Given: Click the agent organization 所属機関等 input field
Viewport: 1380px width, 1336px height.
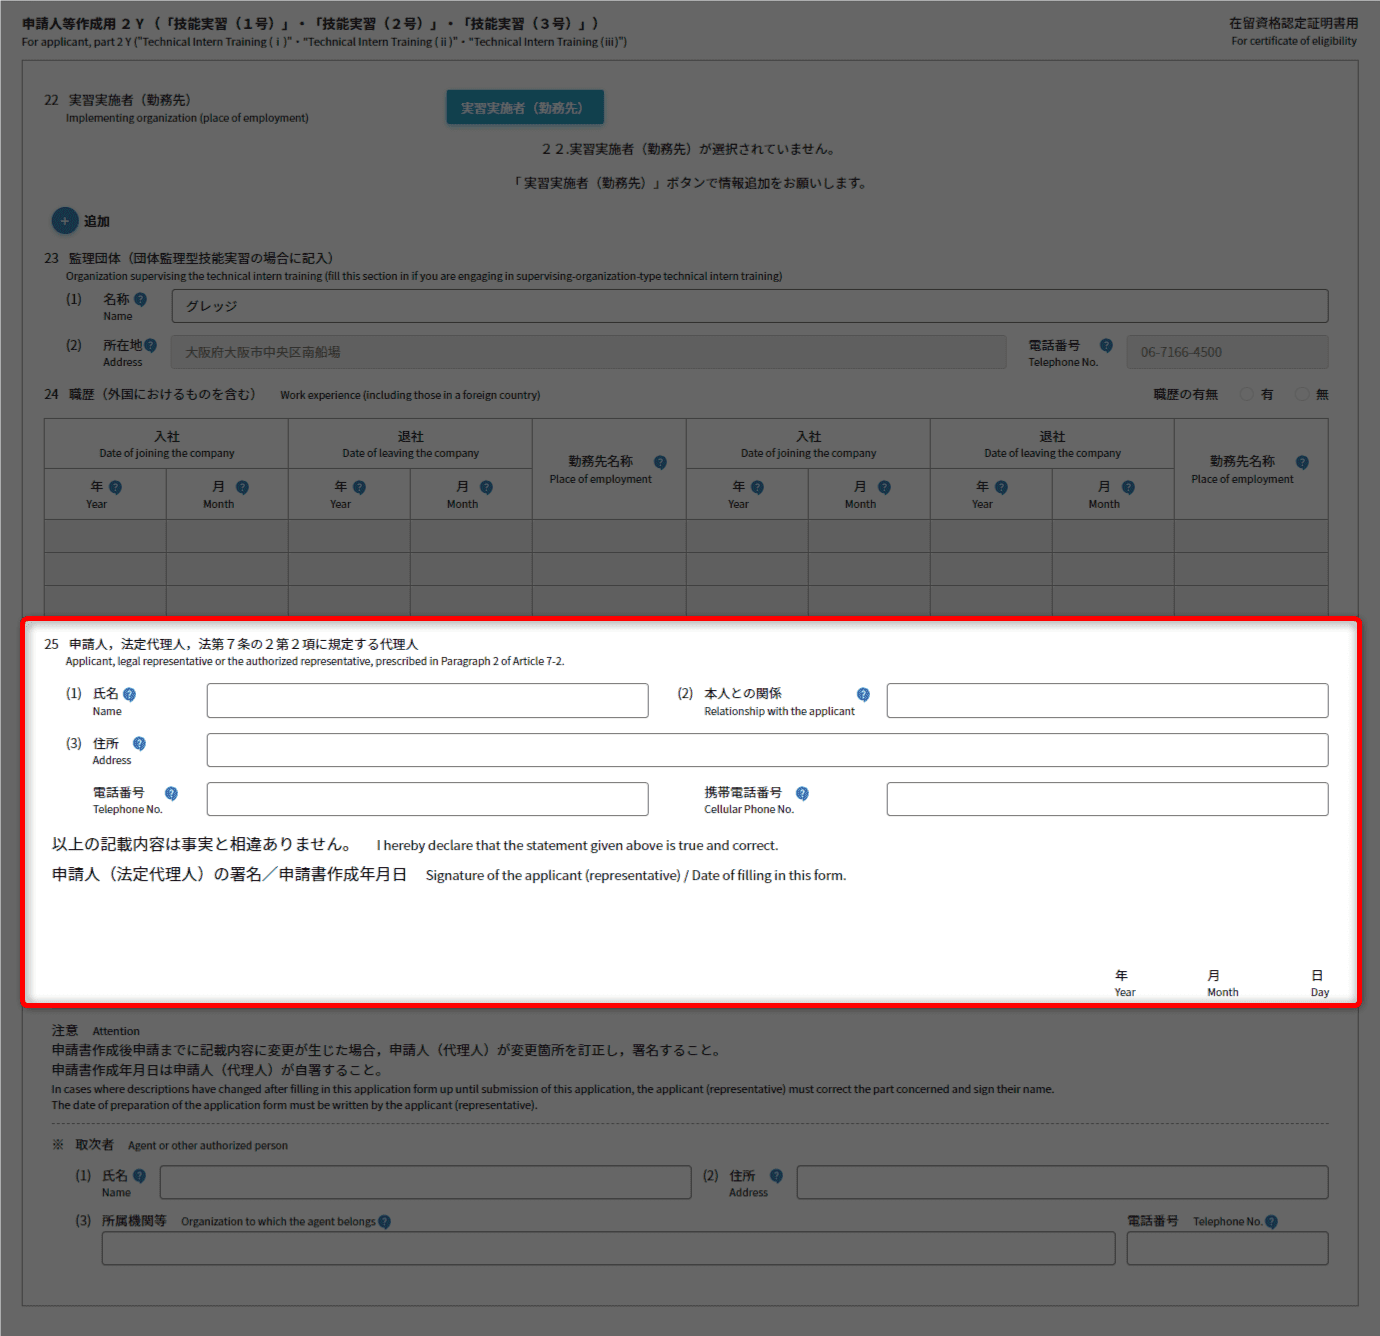Looking at the screenshot, I should pyautogui.click(x=608, y=1248).
